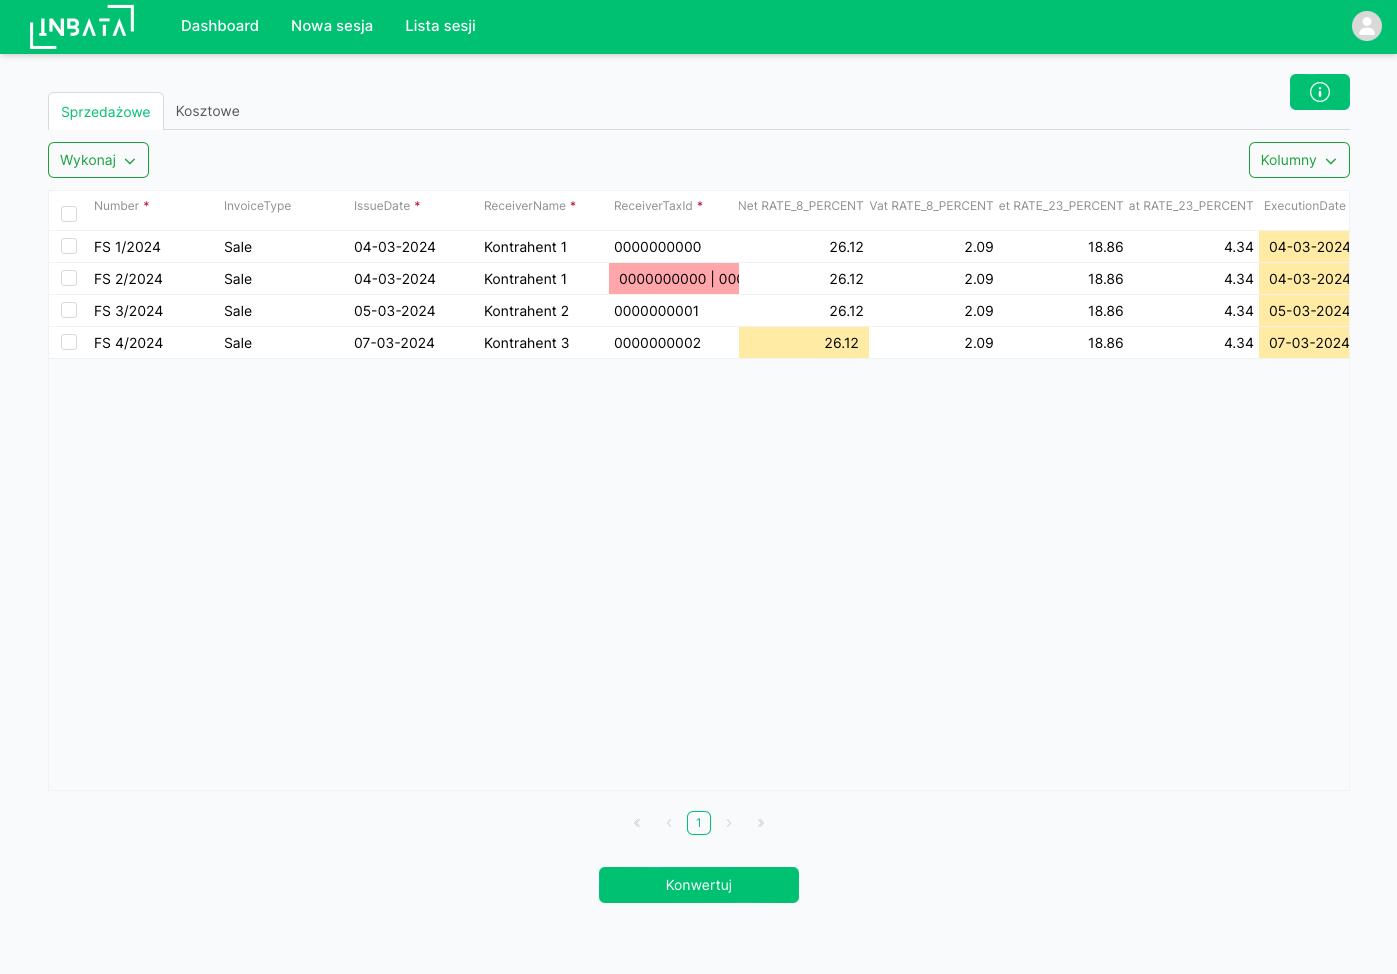Viewport: 1397px width, 974px height.
Task: Tick the FS 4/2024 row checkbox
Action: tap(69, 342)
